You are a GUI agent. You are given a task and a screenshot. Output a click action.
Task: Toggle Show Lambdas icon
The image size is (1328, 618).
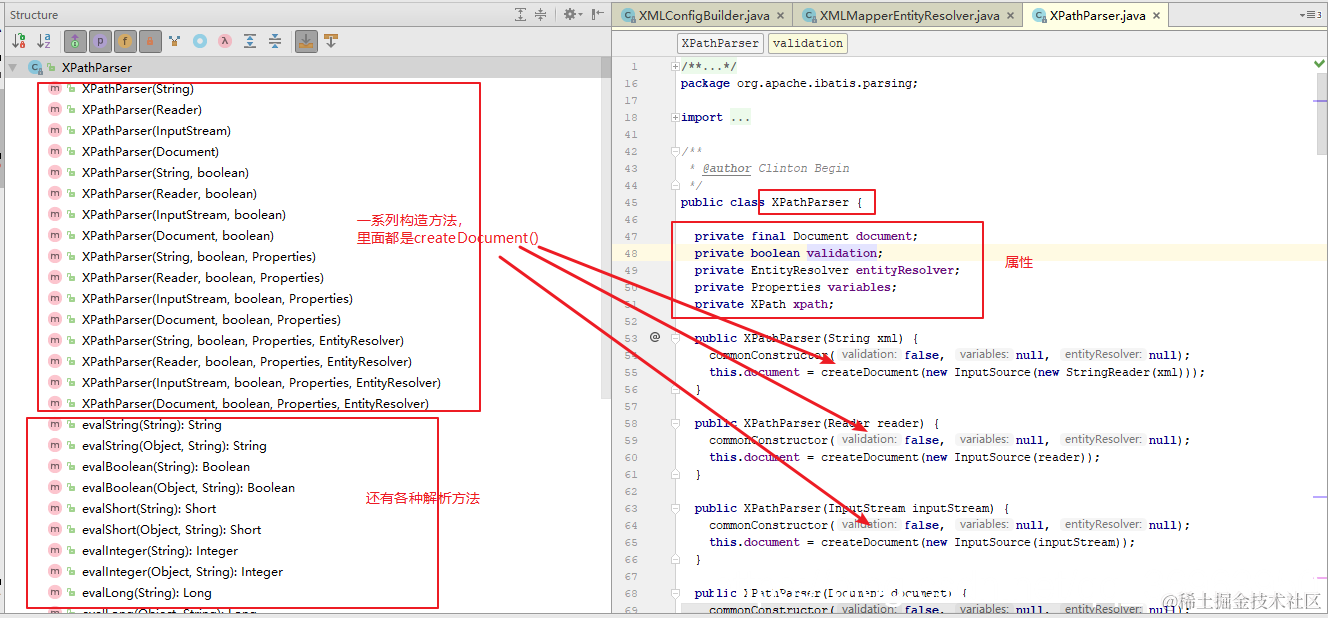(x=225, y=41)
